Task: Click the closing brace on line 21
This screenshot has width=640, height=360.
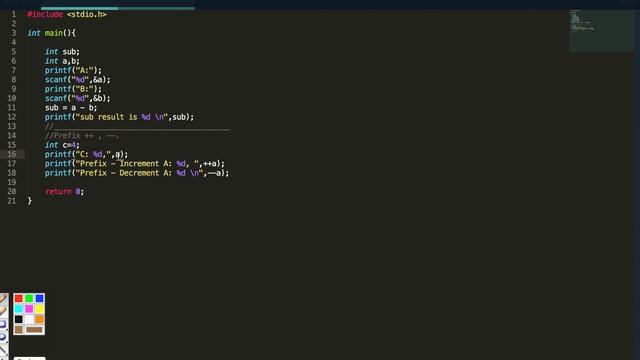Action: coord(29,201)
